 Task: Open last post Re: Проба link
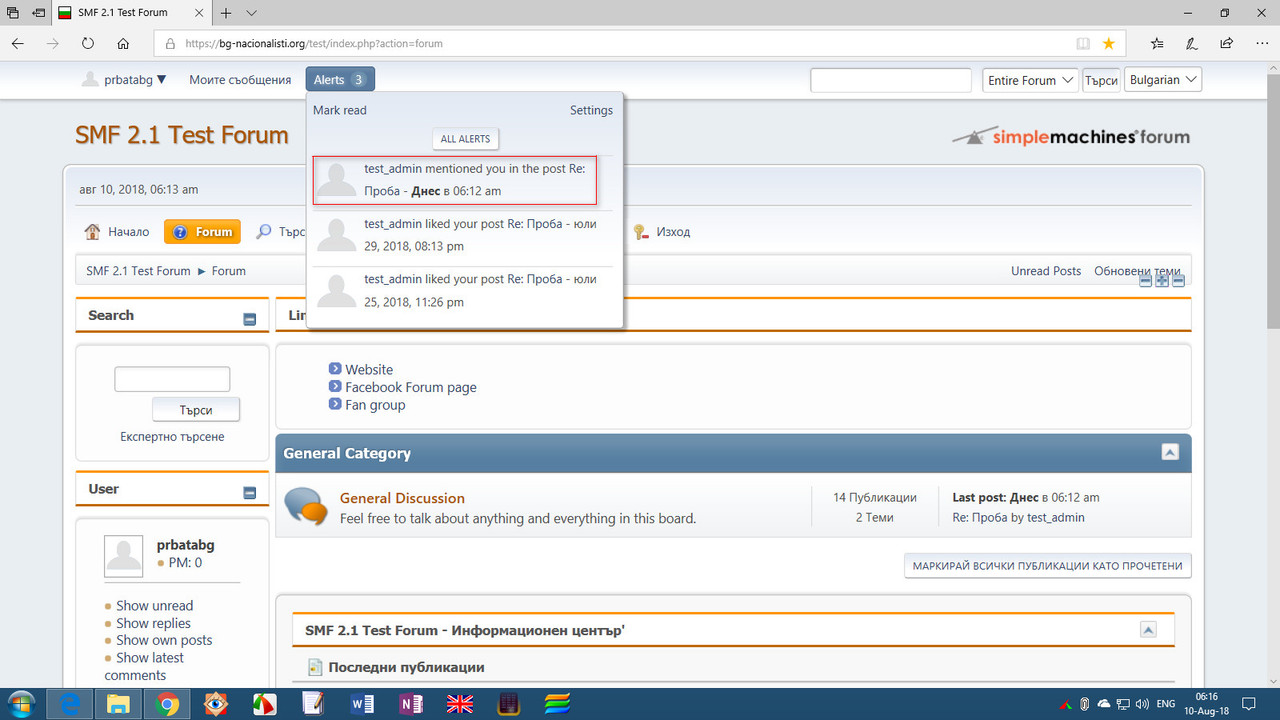(x=988, y=518)
